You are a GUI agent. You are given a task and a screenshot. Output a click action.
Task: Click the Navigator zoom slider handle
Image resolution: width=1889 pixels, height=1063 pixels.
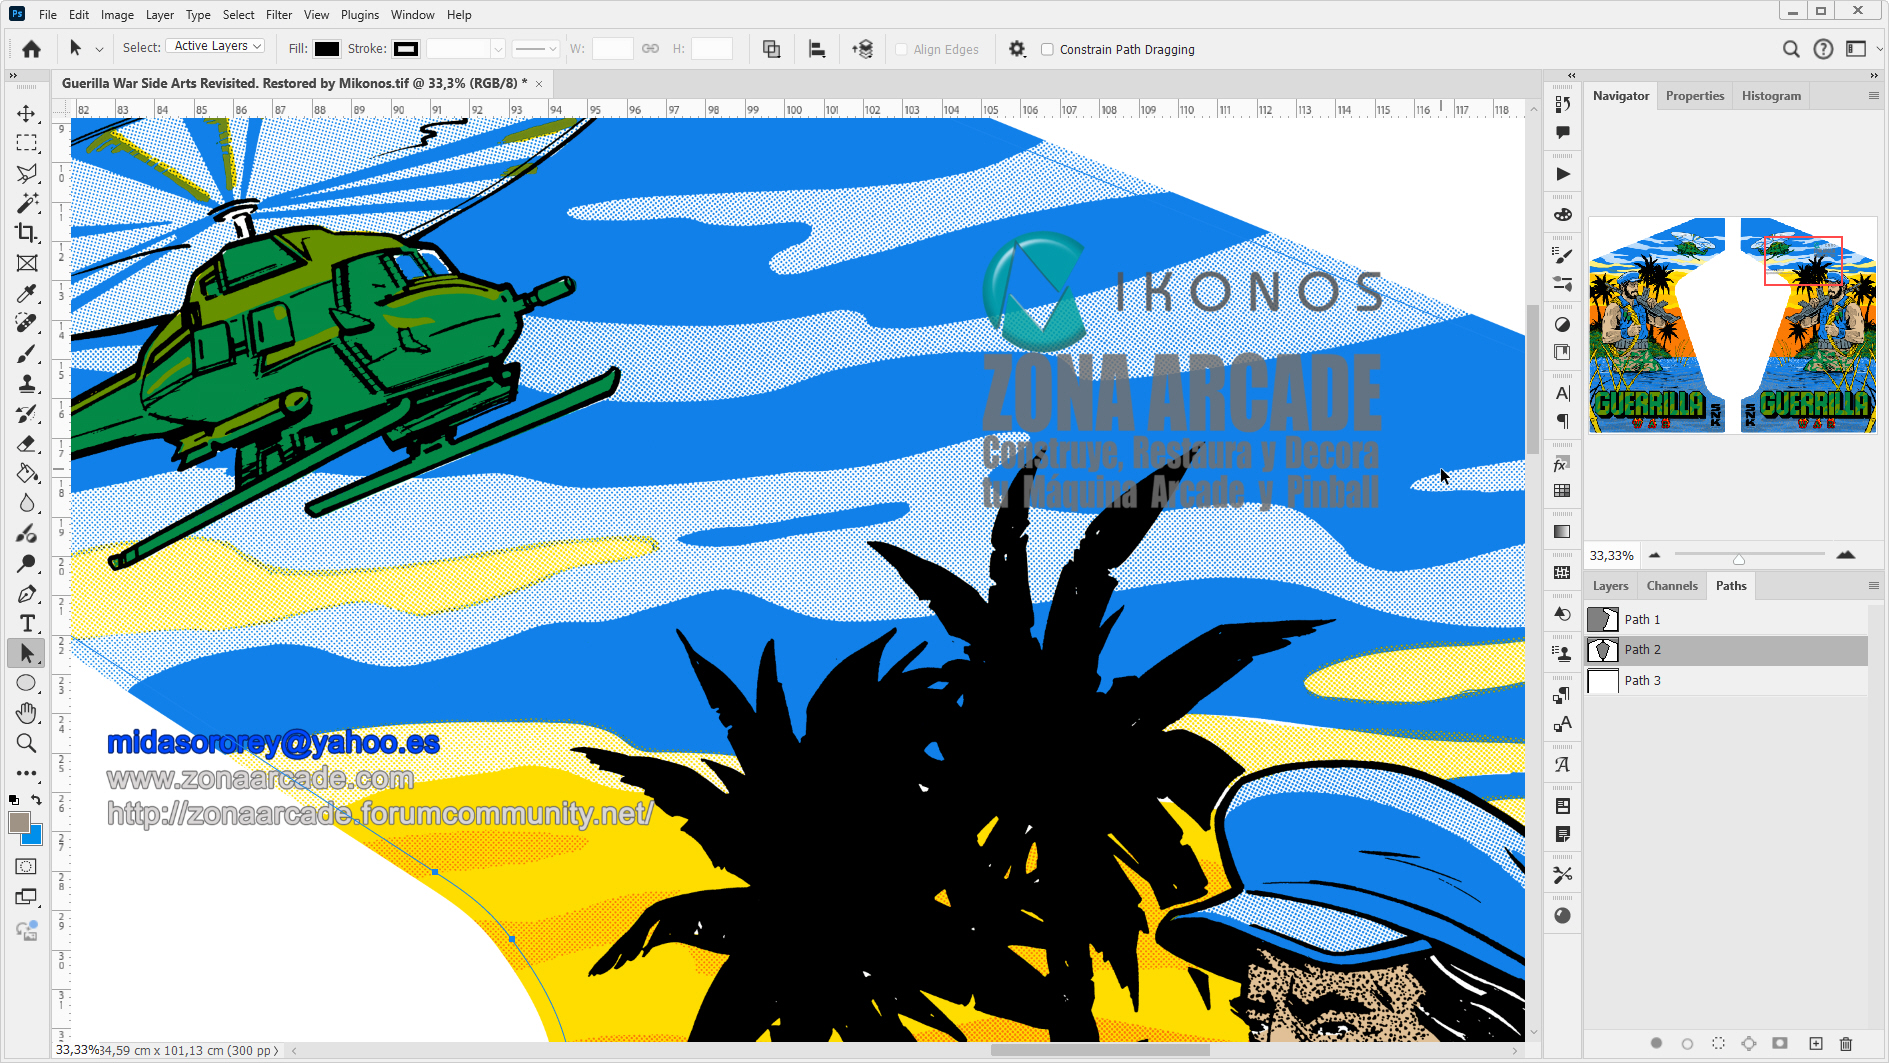point(1739,558)
